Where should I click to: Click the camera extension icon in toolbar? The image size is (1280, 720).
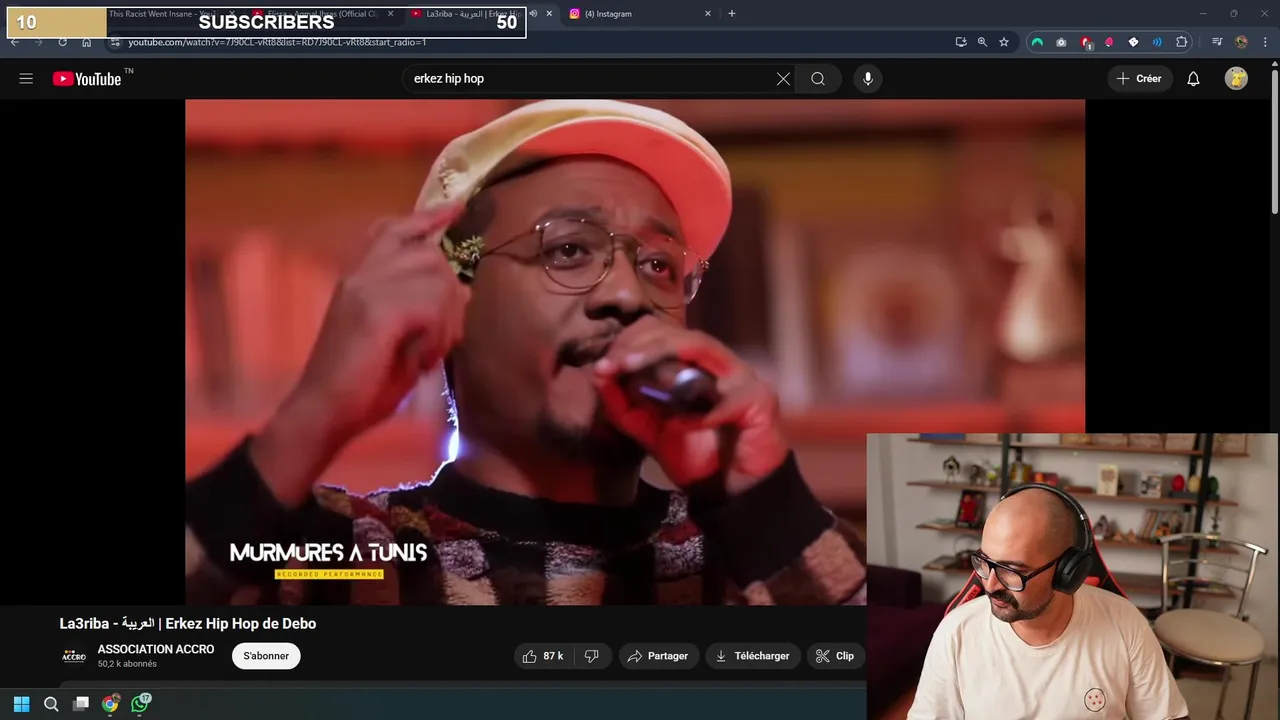[x=1061, y=42]
